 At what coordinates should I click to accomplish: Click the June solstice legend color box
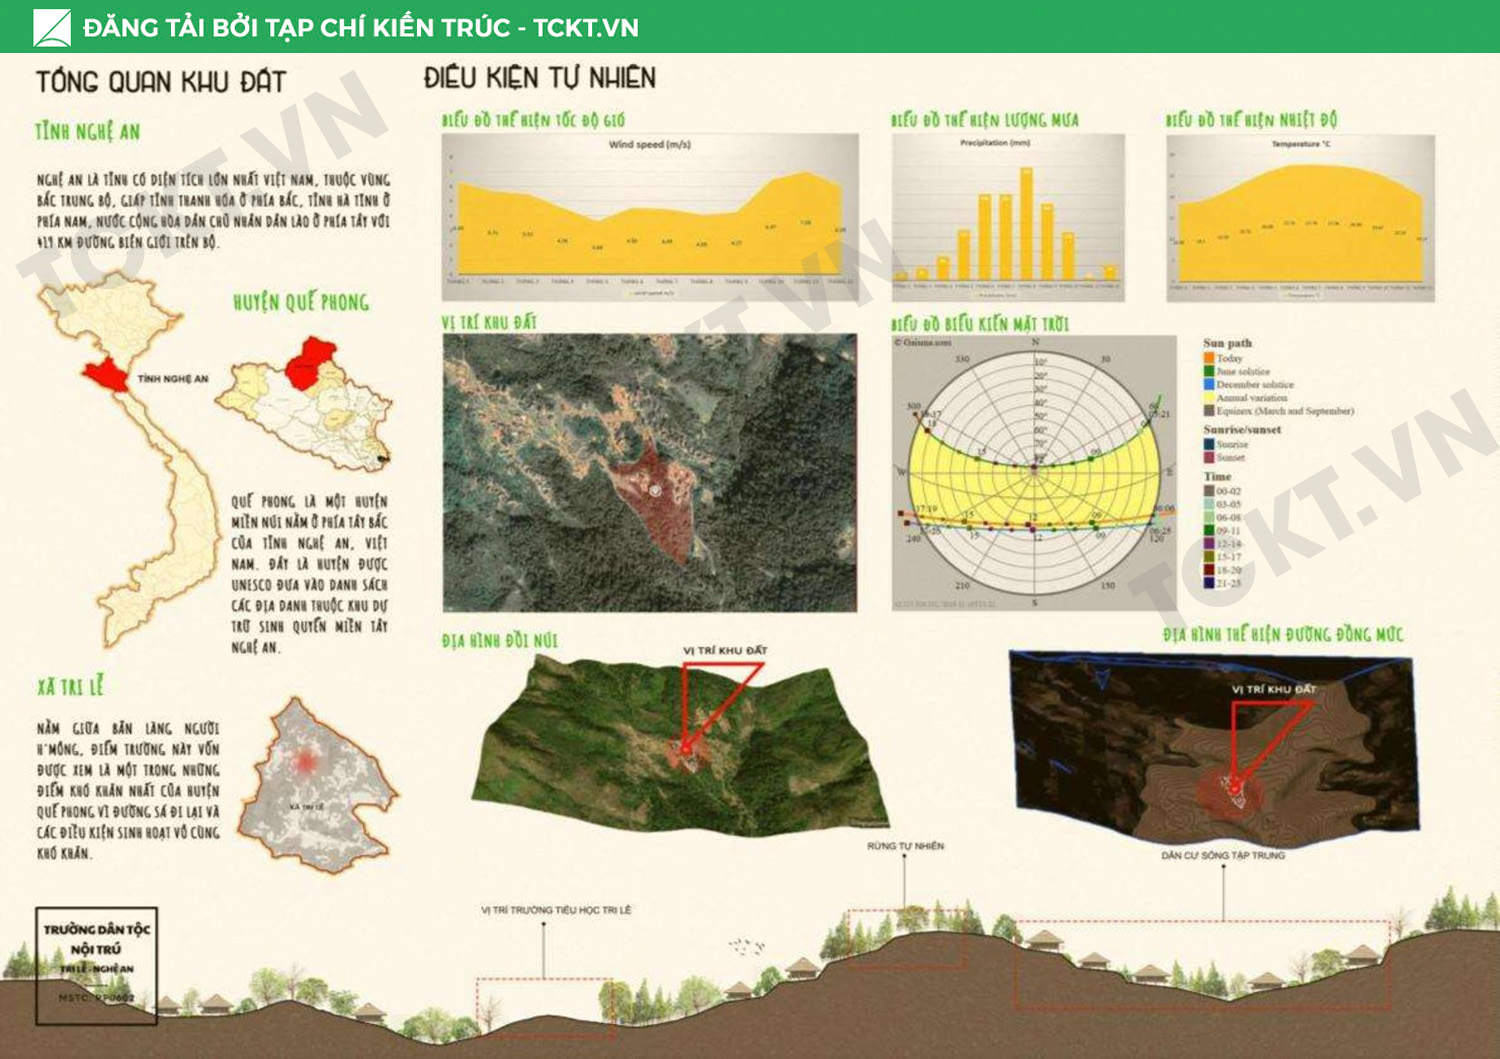click(x=1209, y=371)
